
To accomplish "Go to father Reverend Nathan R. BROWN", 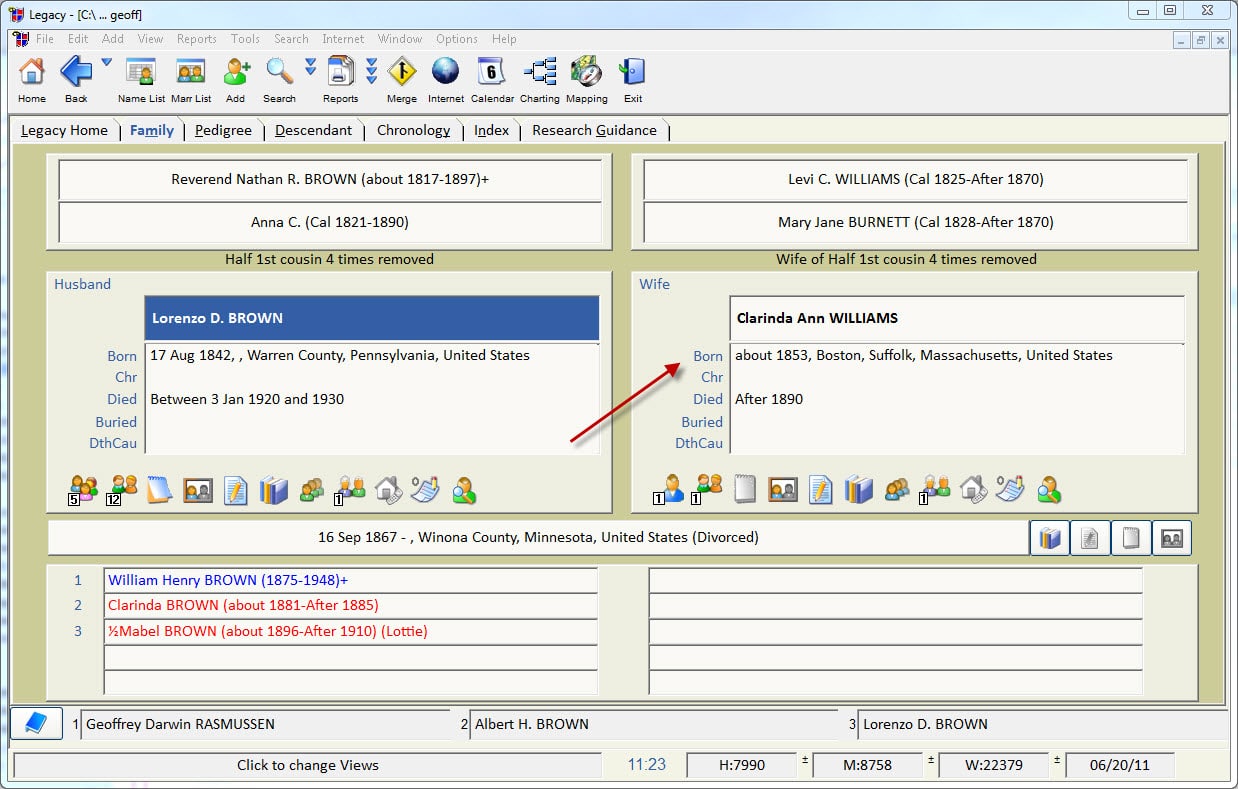I will tap(330, 180).
